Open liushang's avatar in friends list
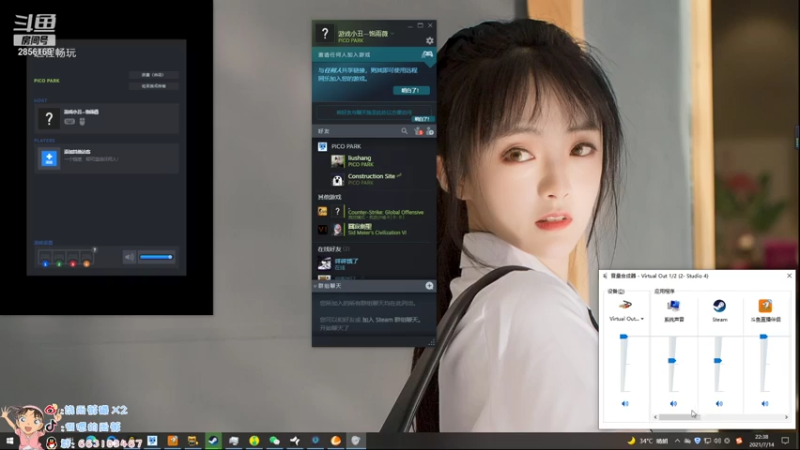The height and width of the screenshot is (450, 800). click(338, 161)
